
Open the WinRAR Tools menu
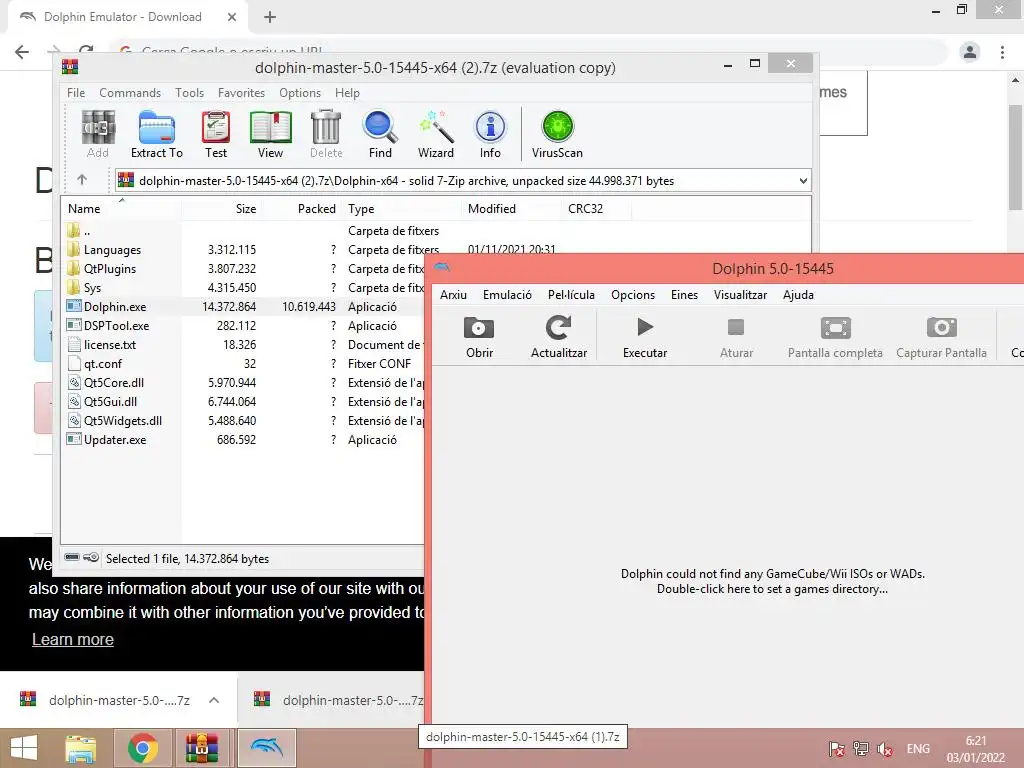(x=189, y=93)
